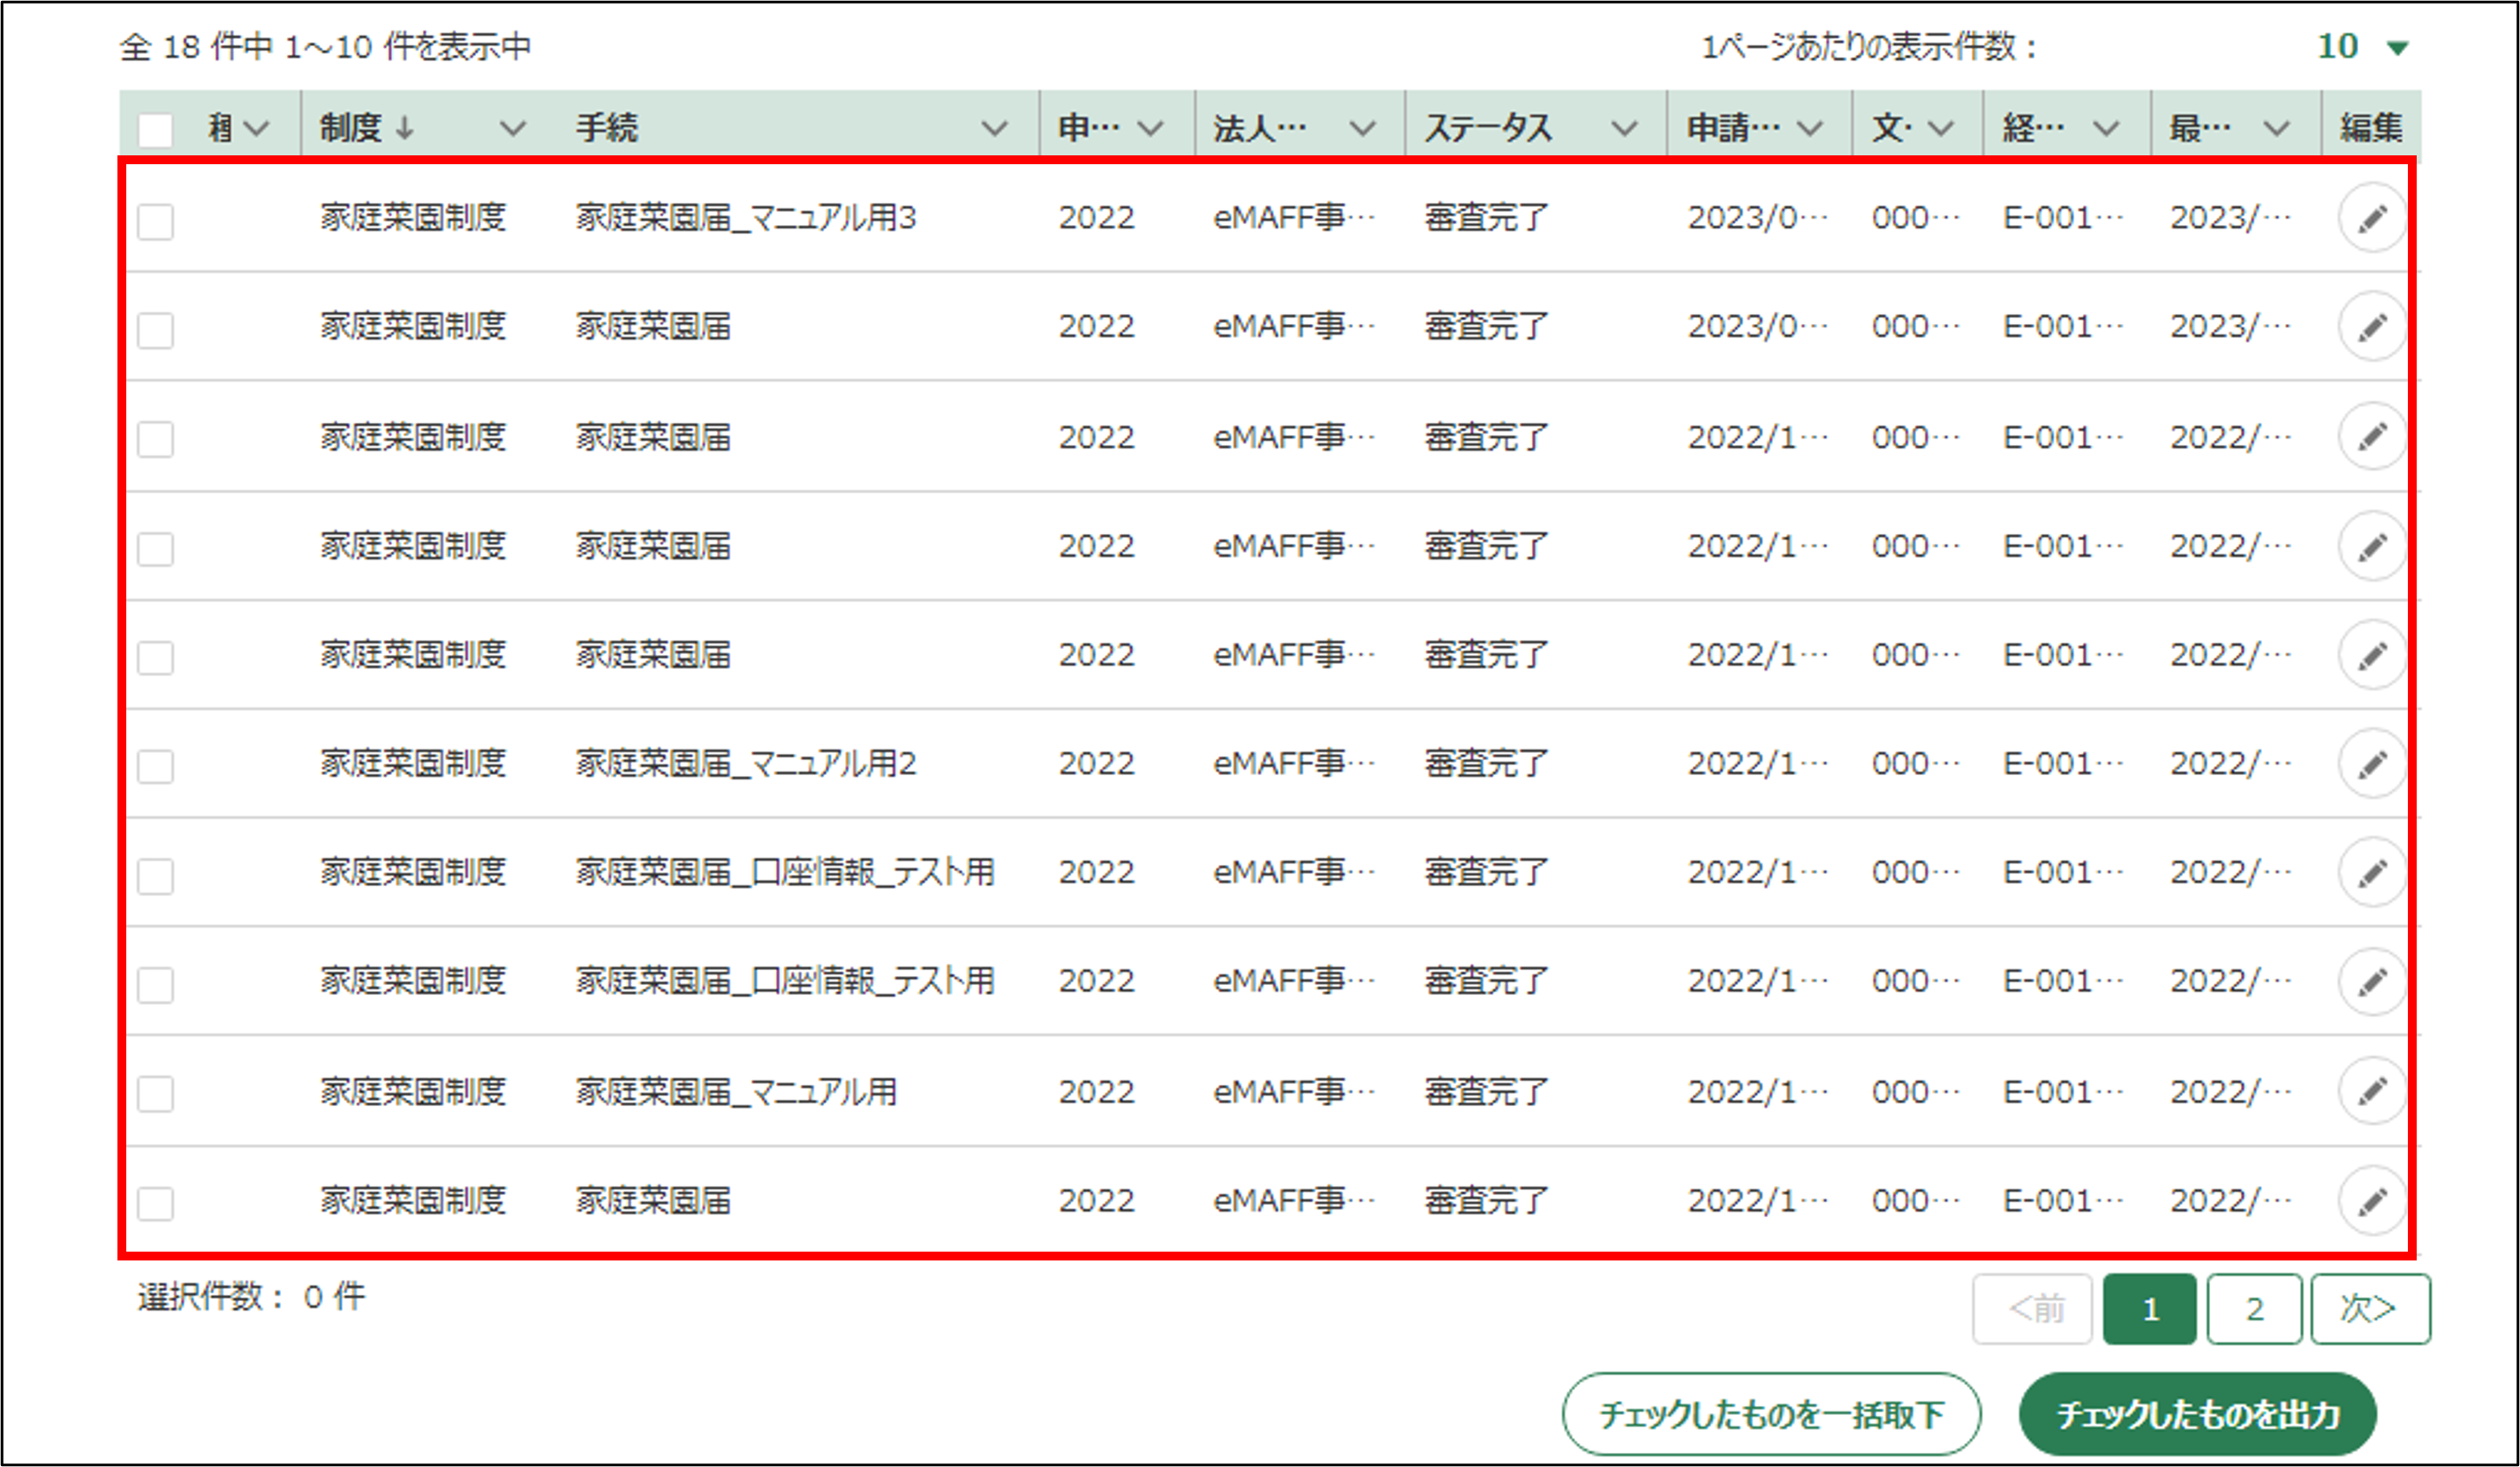Toggle the select-all checkbox in table header

coord(156,130)
